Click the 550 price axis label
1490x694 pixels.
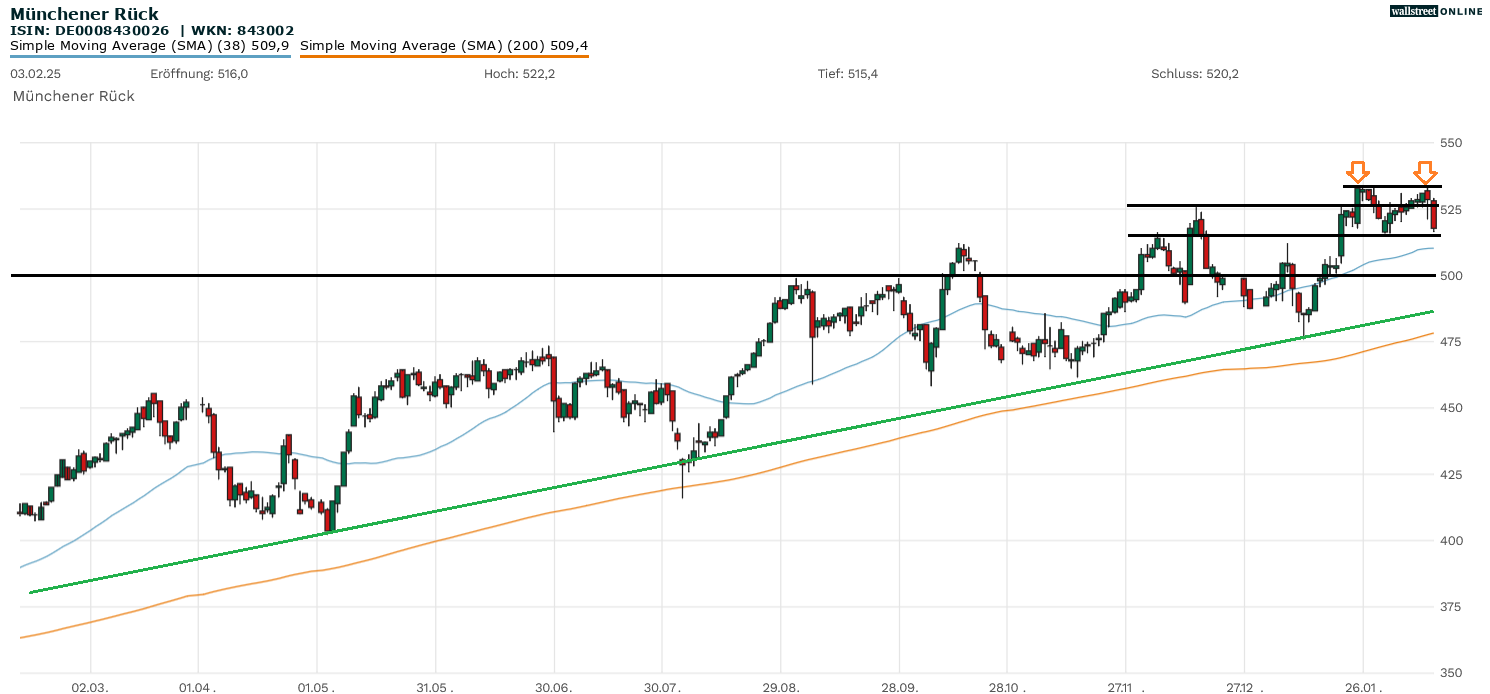(x=1450, y=143)
